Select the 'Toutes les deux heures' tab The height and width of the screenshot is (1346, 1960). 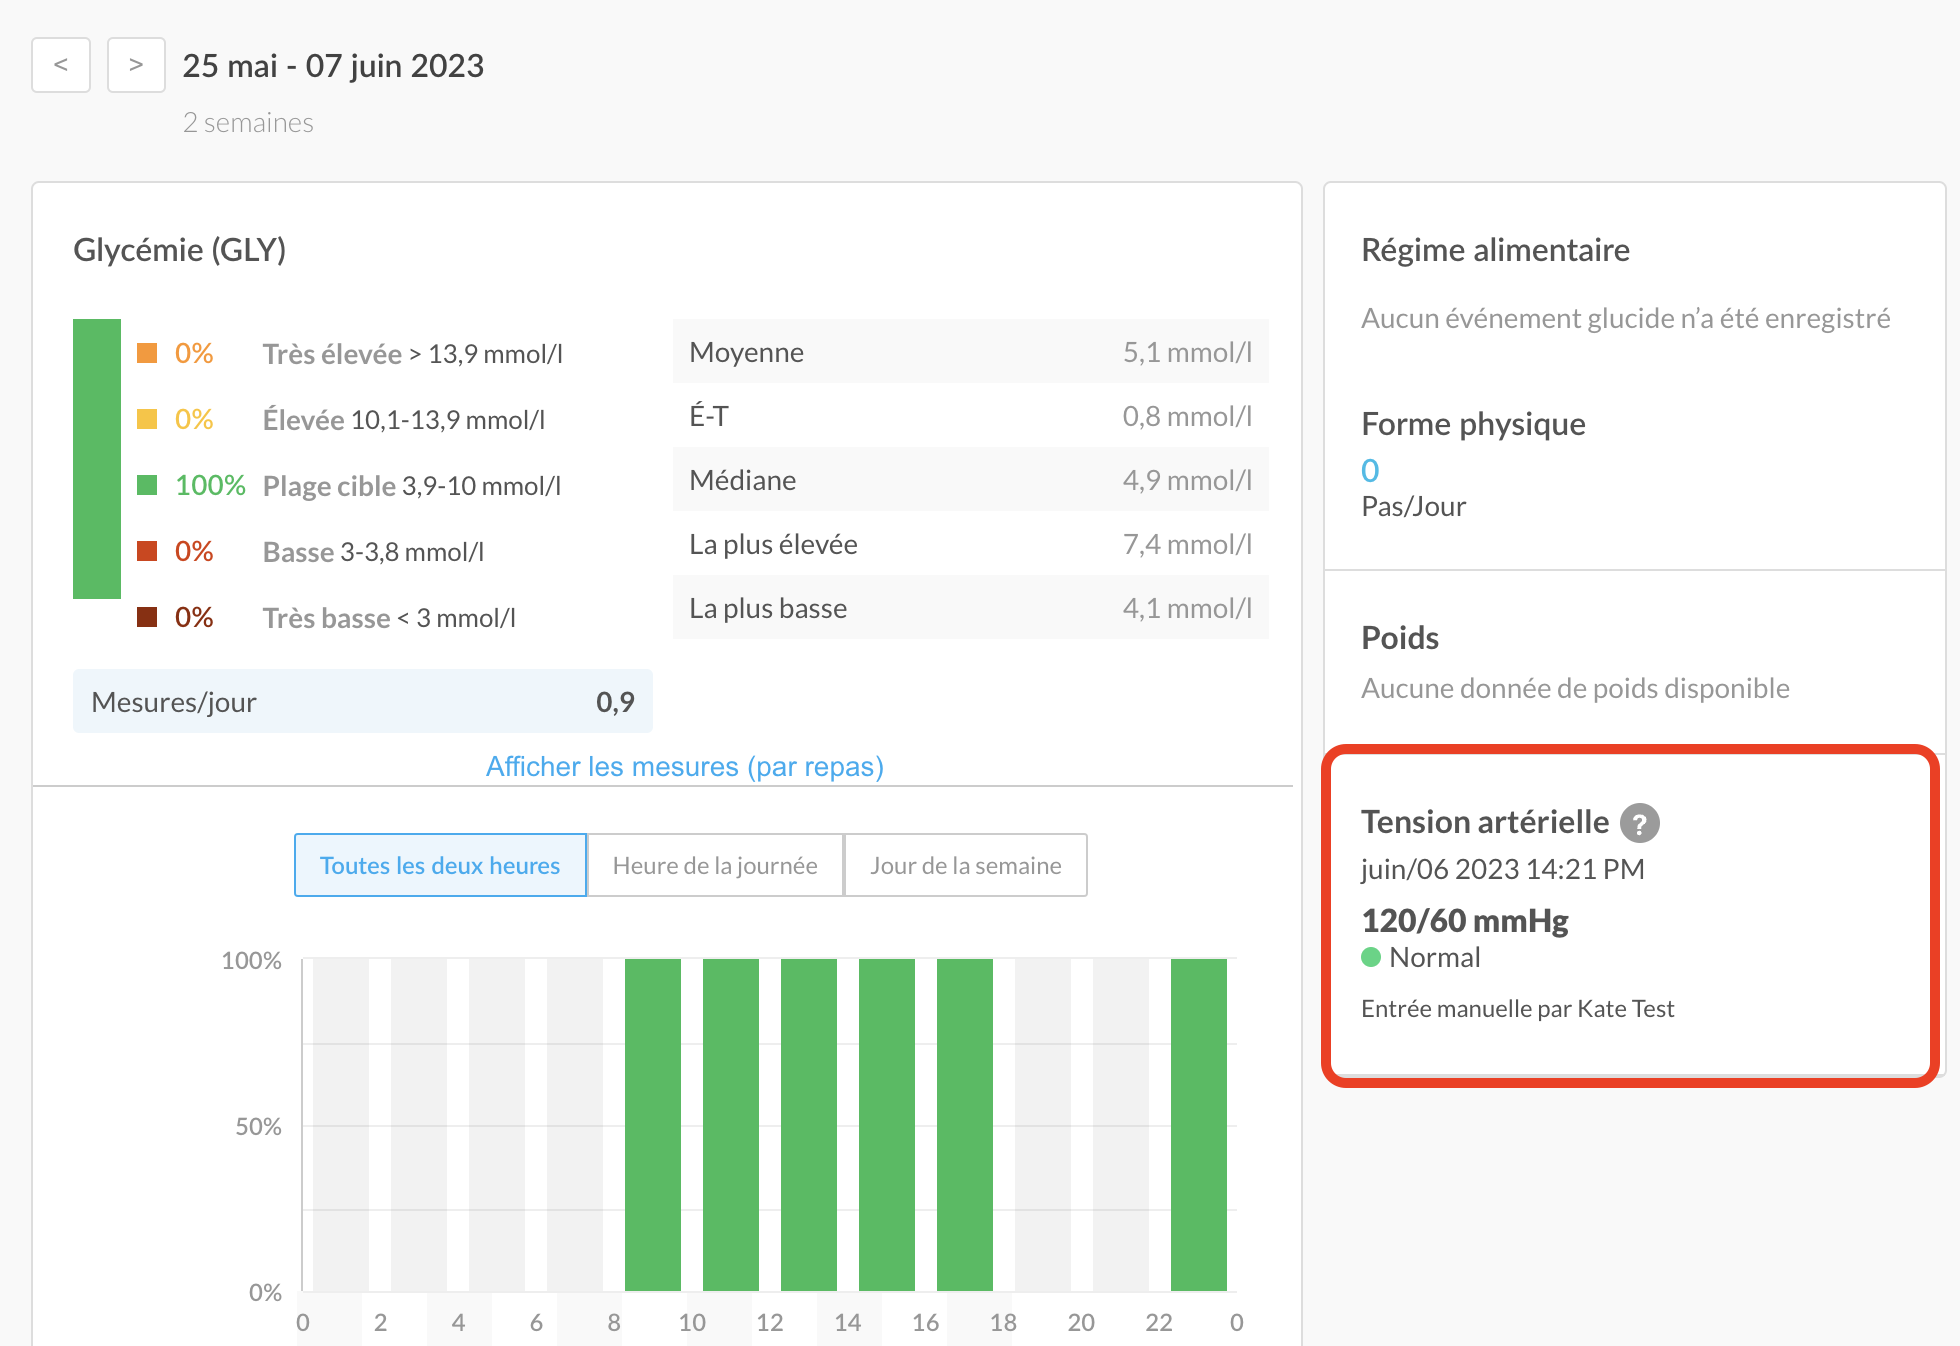coord(440,865)
